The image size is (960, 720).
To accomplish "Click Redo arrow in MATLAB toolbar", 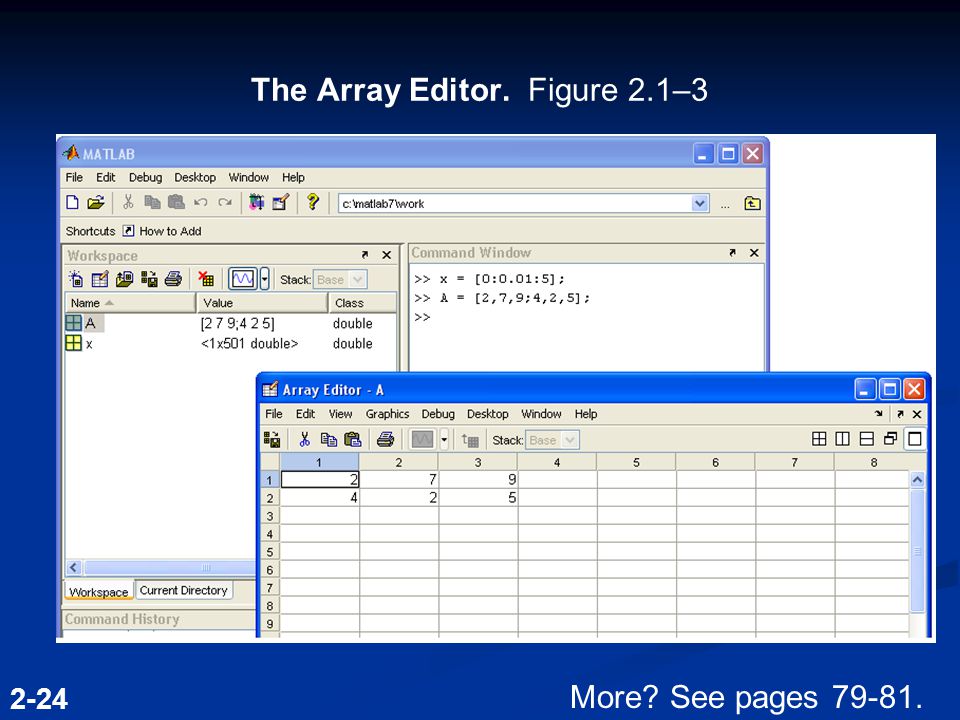I will tap(225, 202).
